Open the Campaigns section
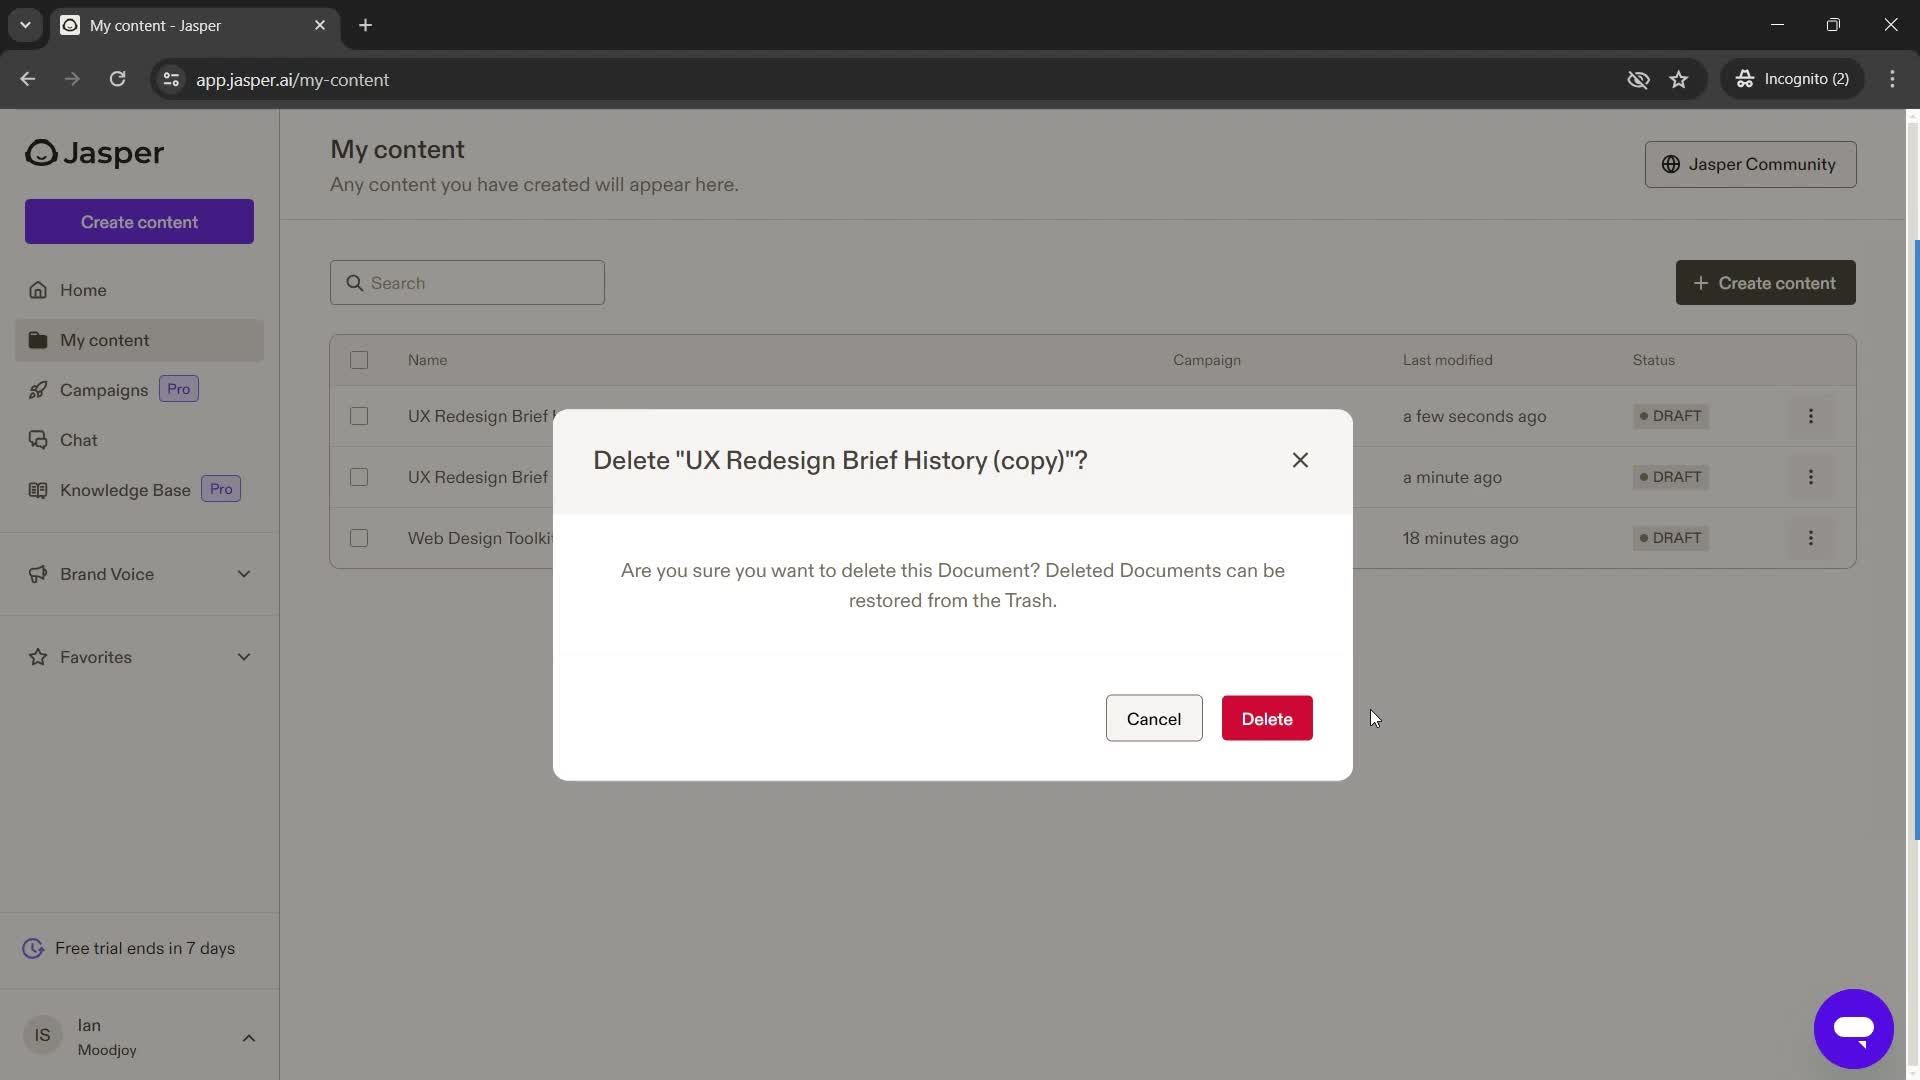The image size is (1920, 1080). click(x=103, y=390)
